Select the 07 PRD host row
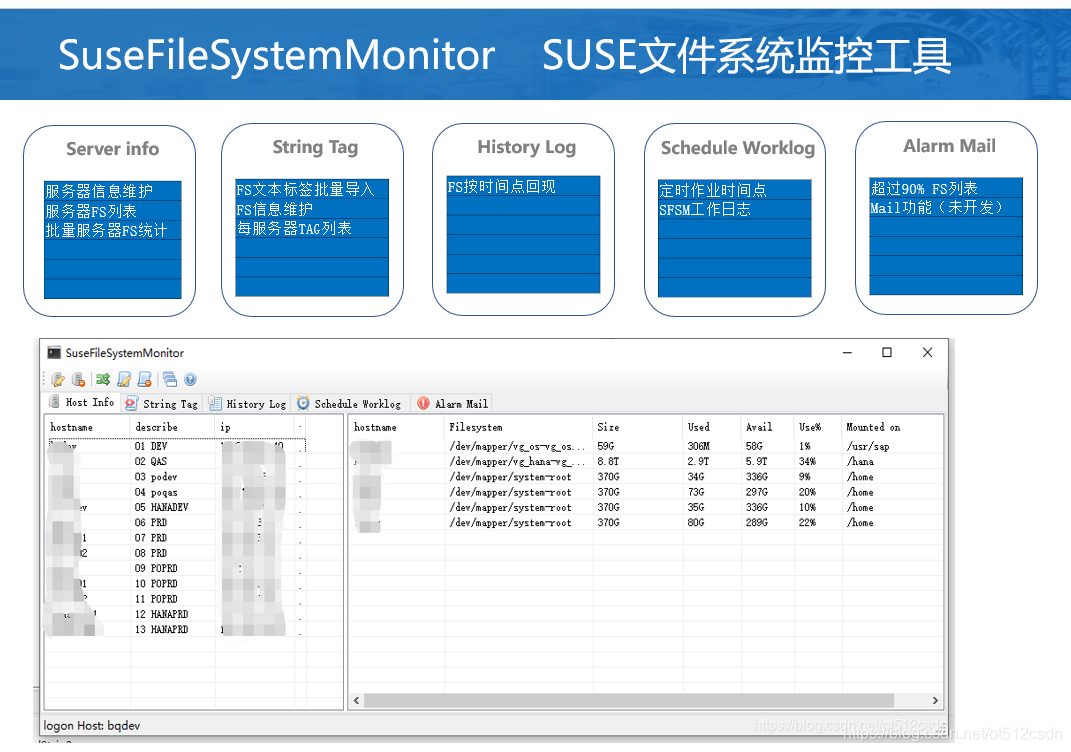 176,538
